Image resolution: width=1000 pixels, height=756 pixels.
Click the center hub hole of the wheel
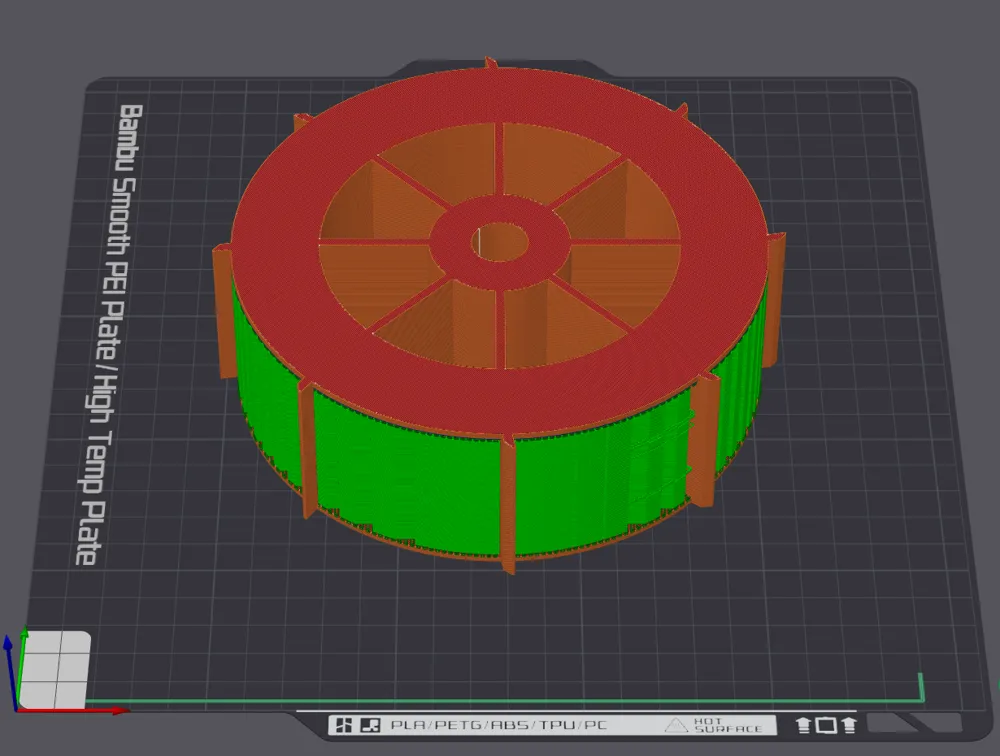point(501,242)
